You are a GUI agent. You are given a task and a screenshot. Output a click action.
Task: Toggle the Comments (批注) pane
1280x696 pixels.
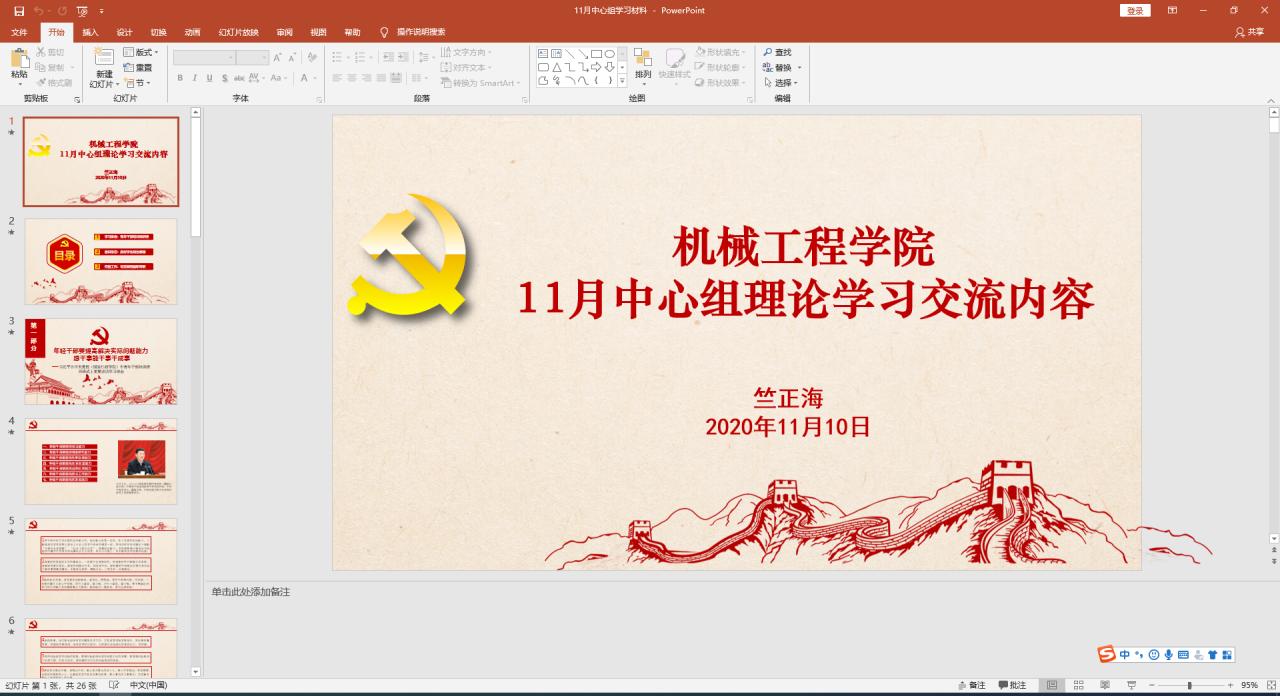[1011, 685]
